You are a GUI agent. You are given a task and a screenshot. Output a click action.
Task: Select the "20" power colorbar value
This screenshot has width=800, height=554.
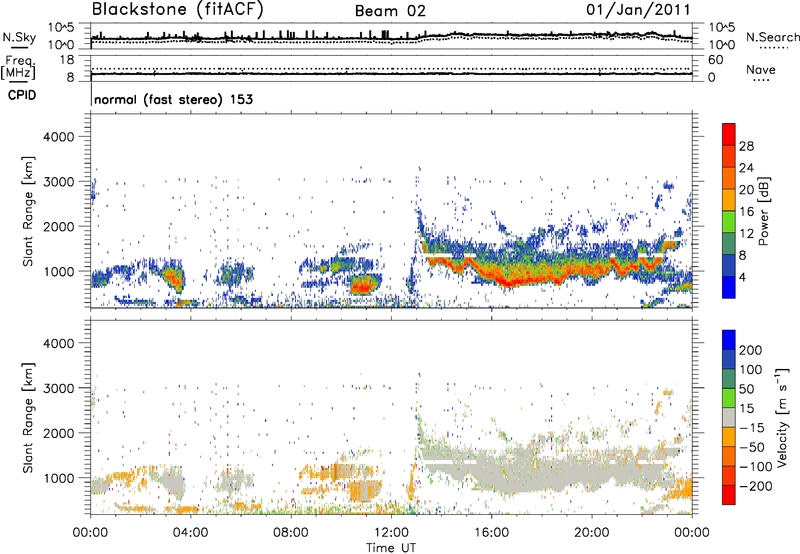(x=746, y=190)
